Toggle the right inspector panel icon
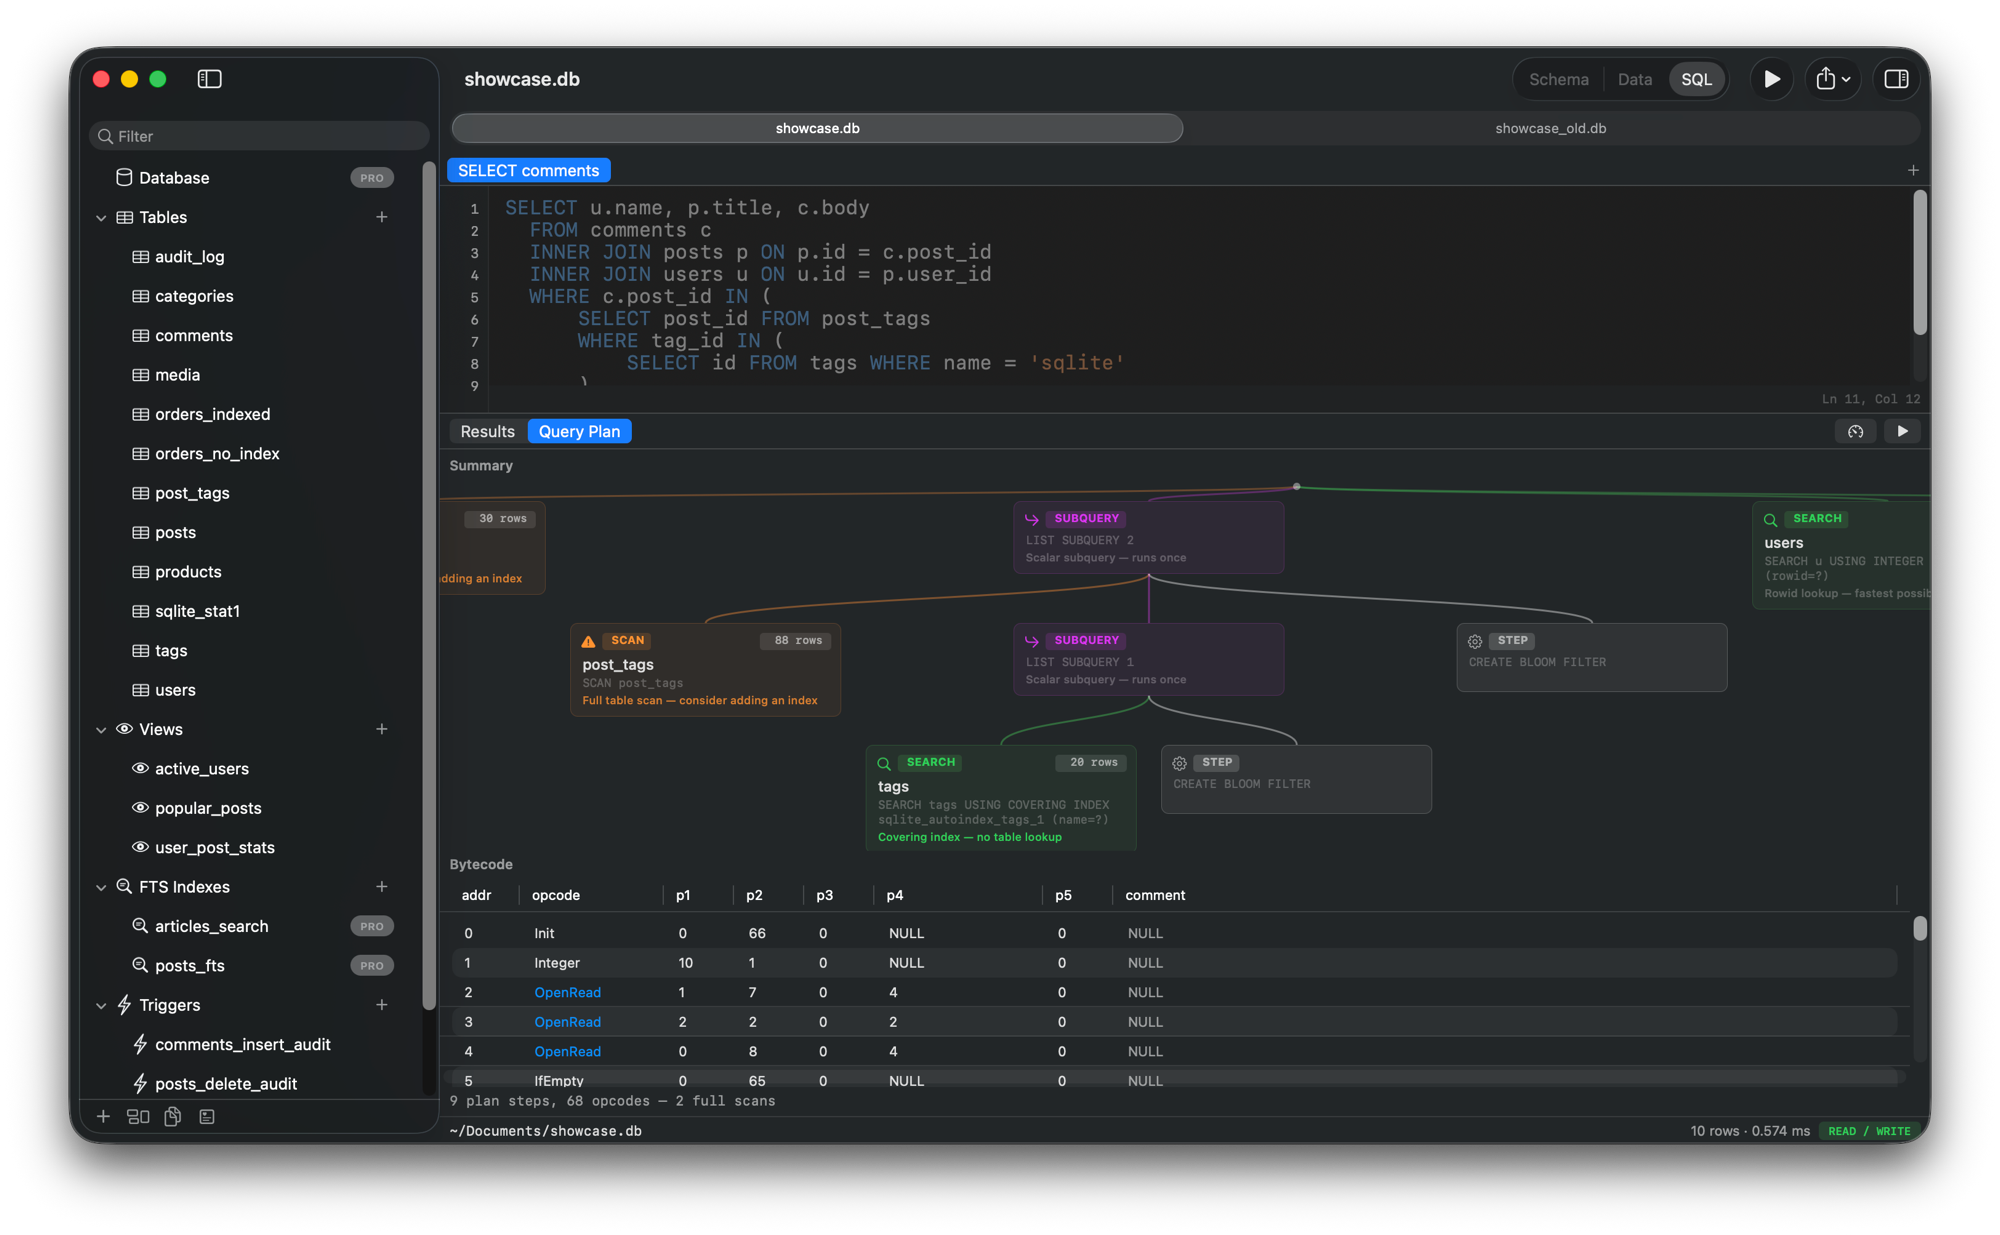 1896,79
